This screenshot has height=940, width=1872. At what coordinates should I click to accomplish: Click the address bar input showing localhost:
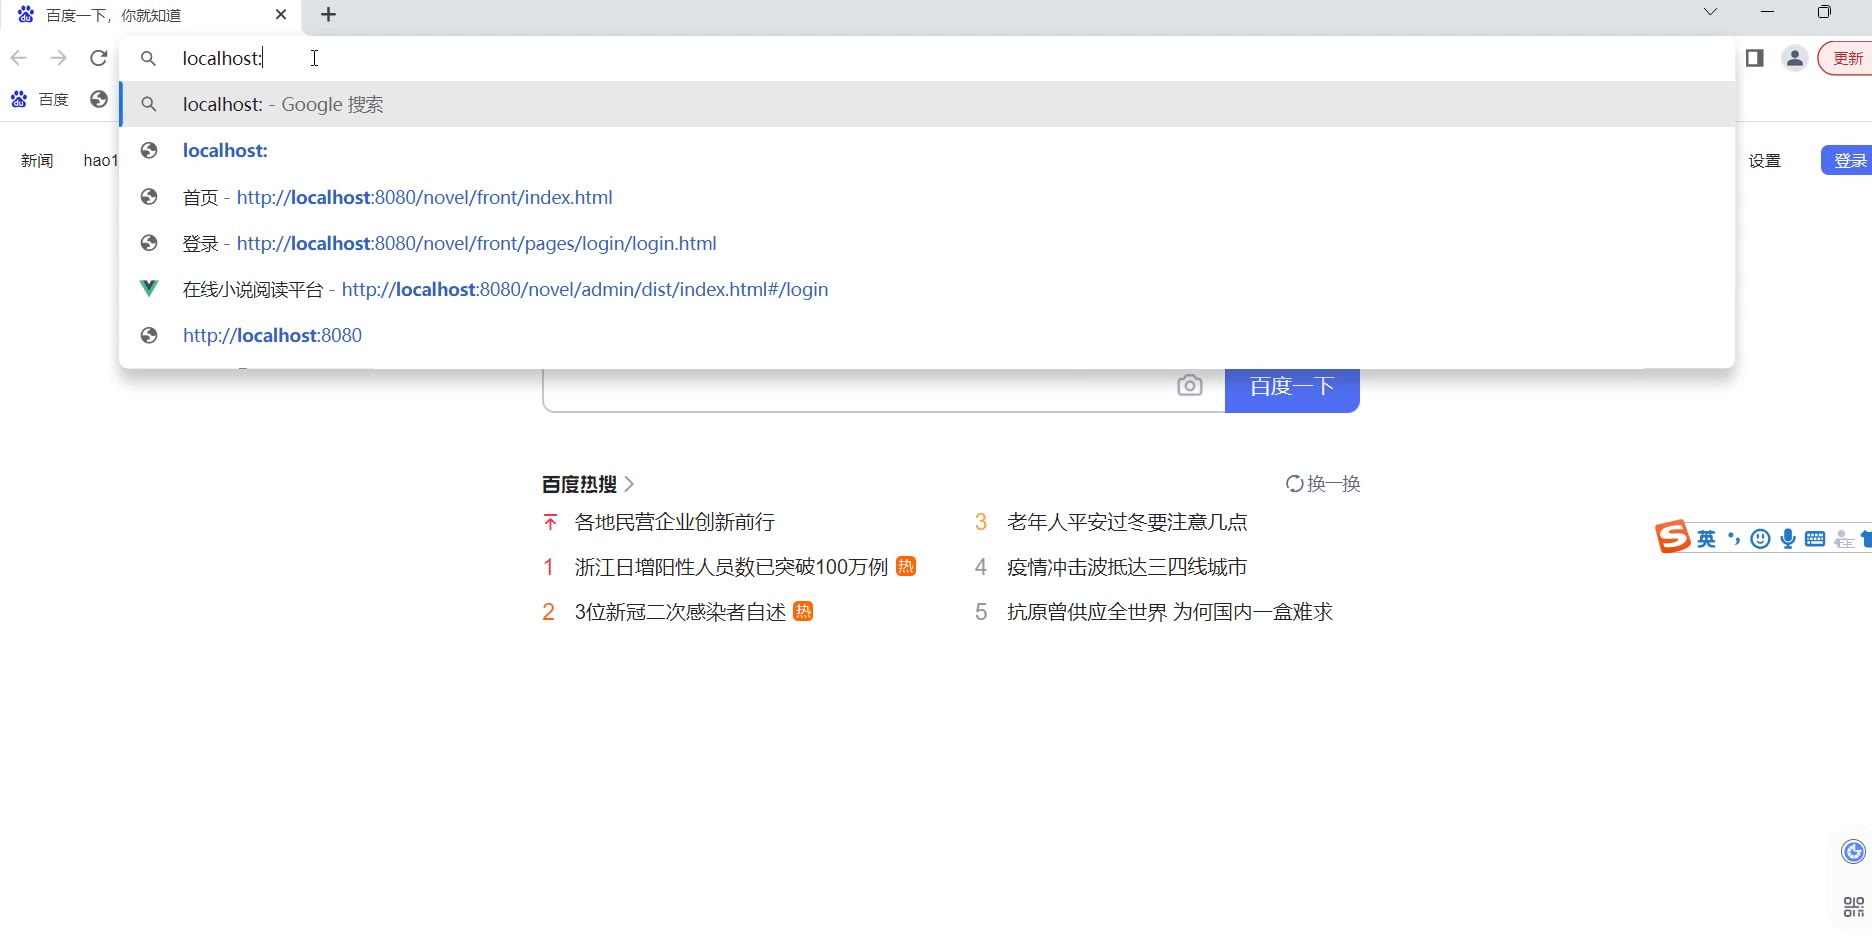pyautogui.click(x=926, y=58)
